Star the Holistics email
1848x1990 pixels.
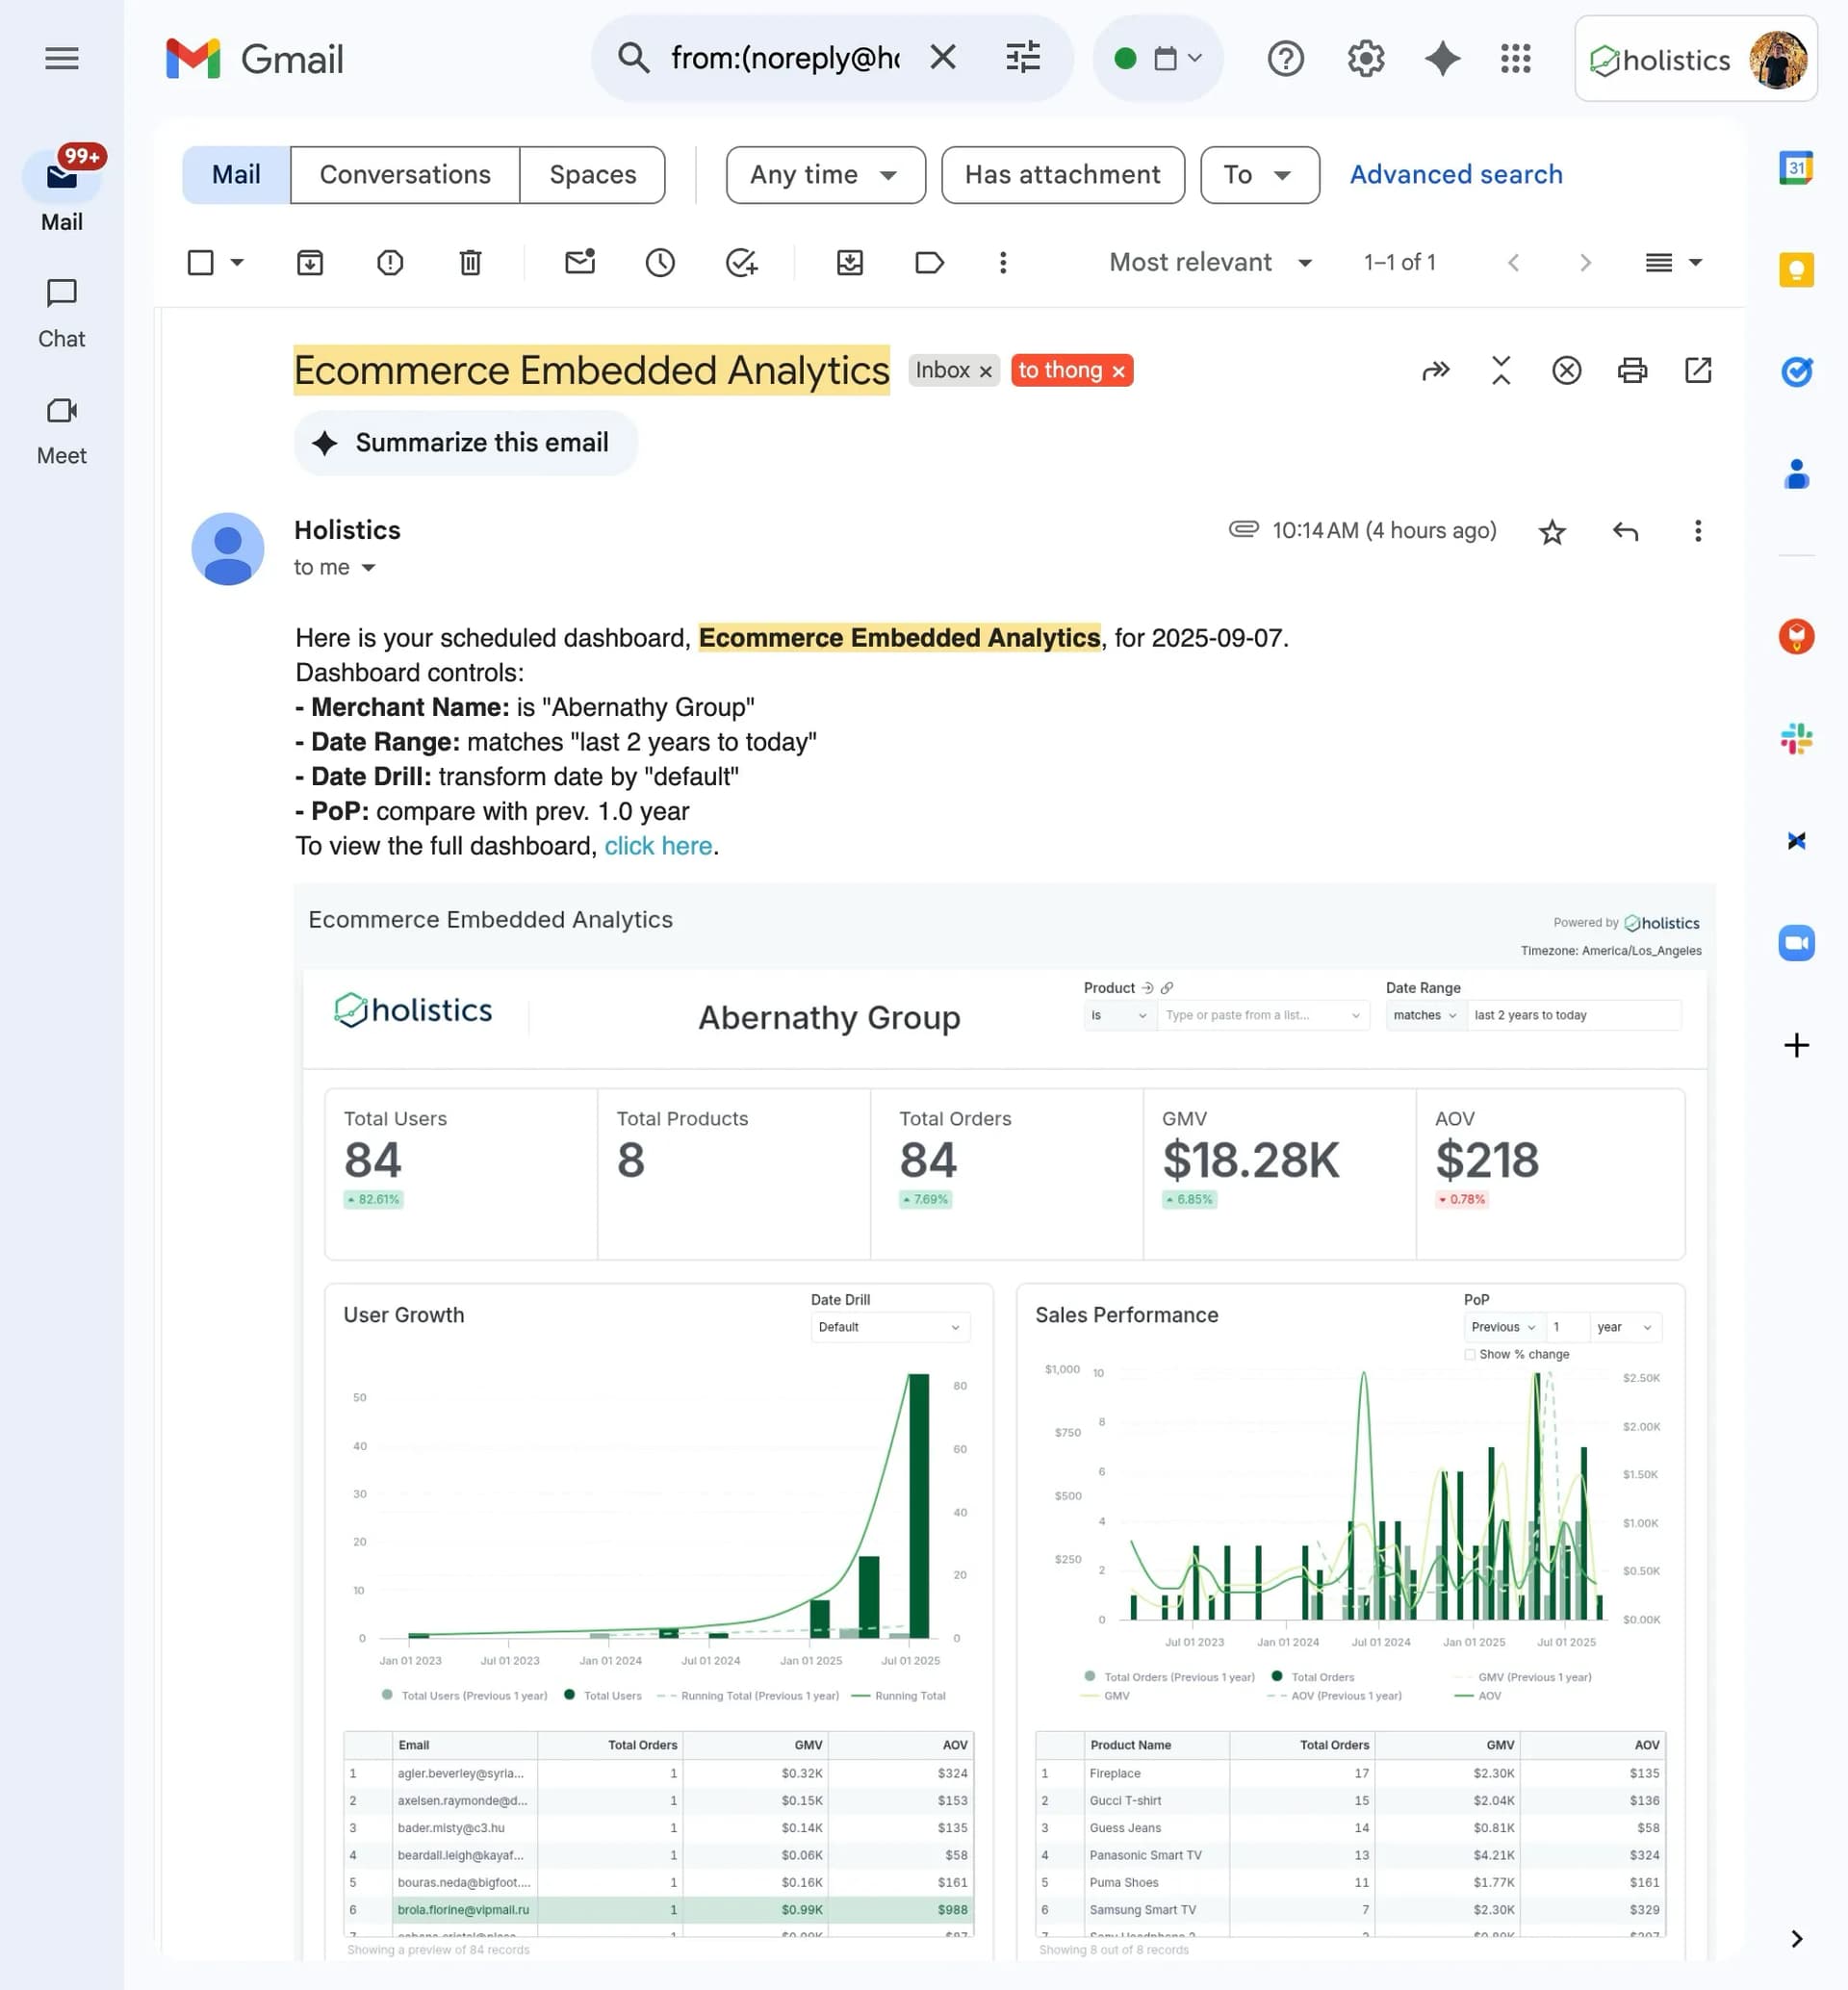point(1552,532)
